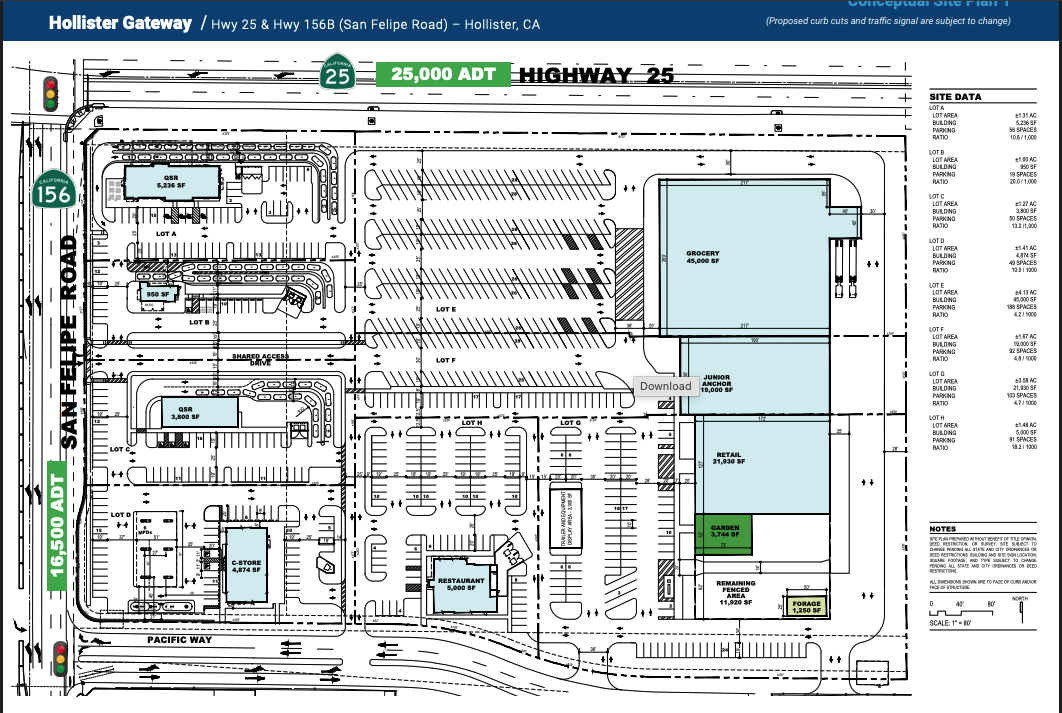The image size is (1062, 713).
Task: Click the PACIFIC WAY street label
Action: click(x=179, y=640)
